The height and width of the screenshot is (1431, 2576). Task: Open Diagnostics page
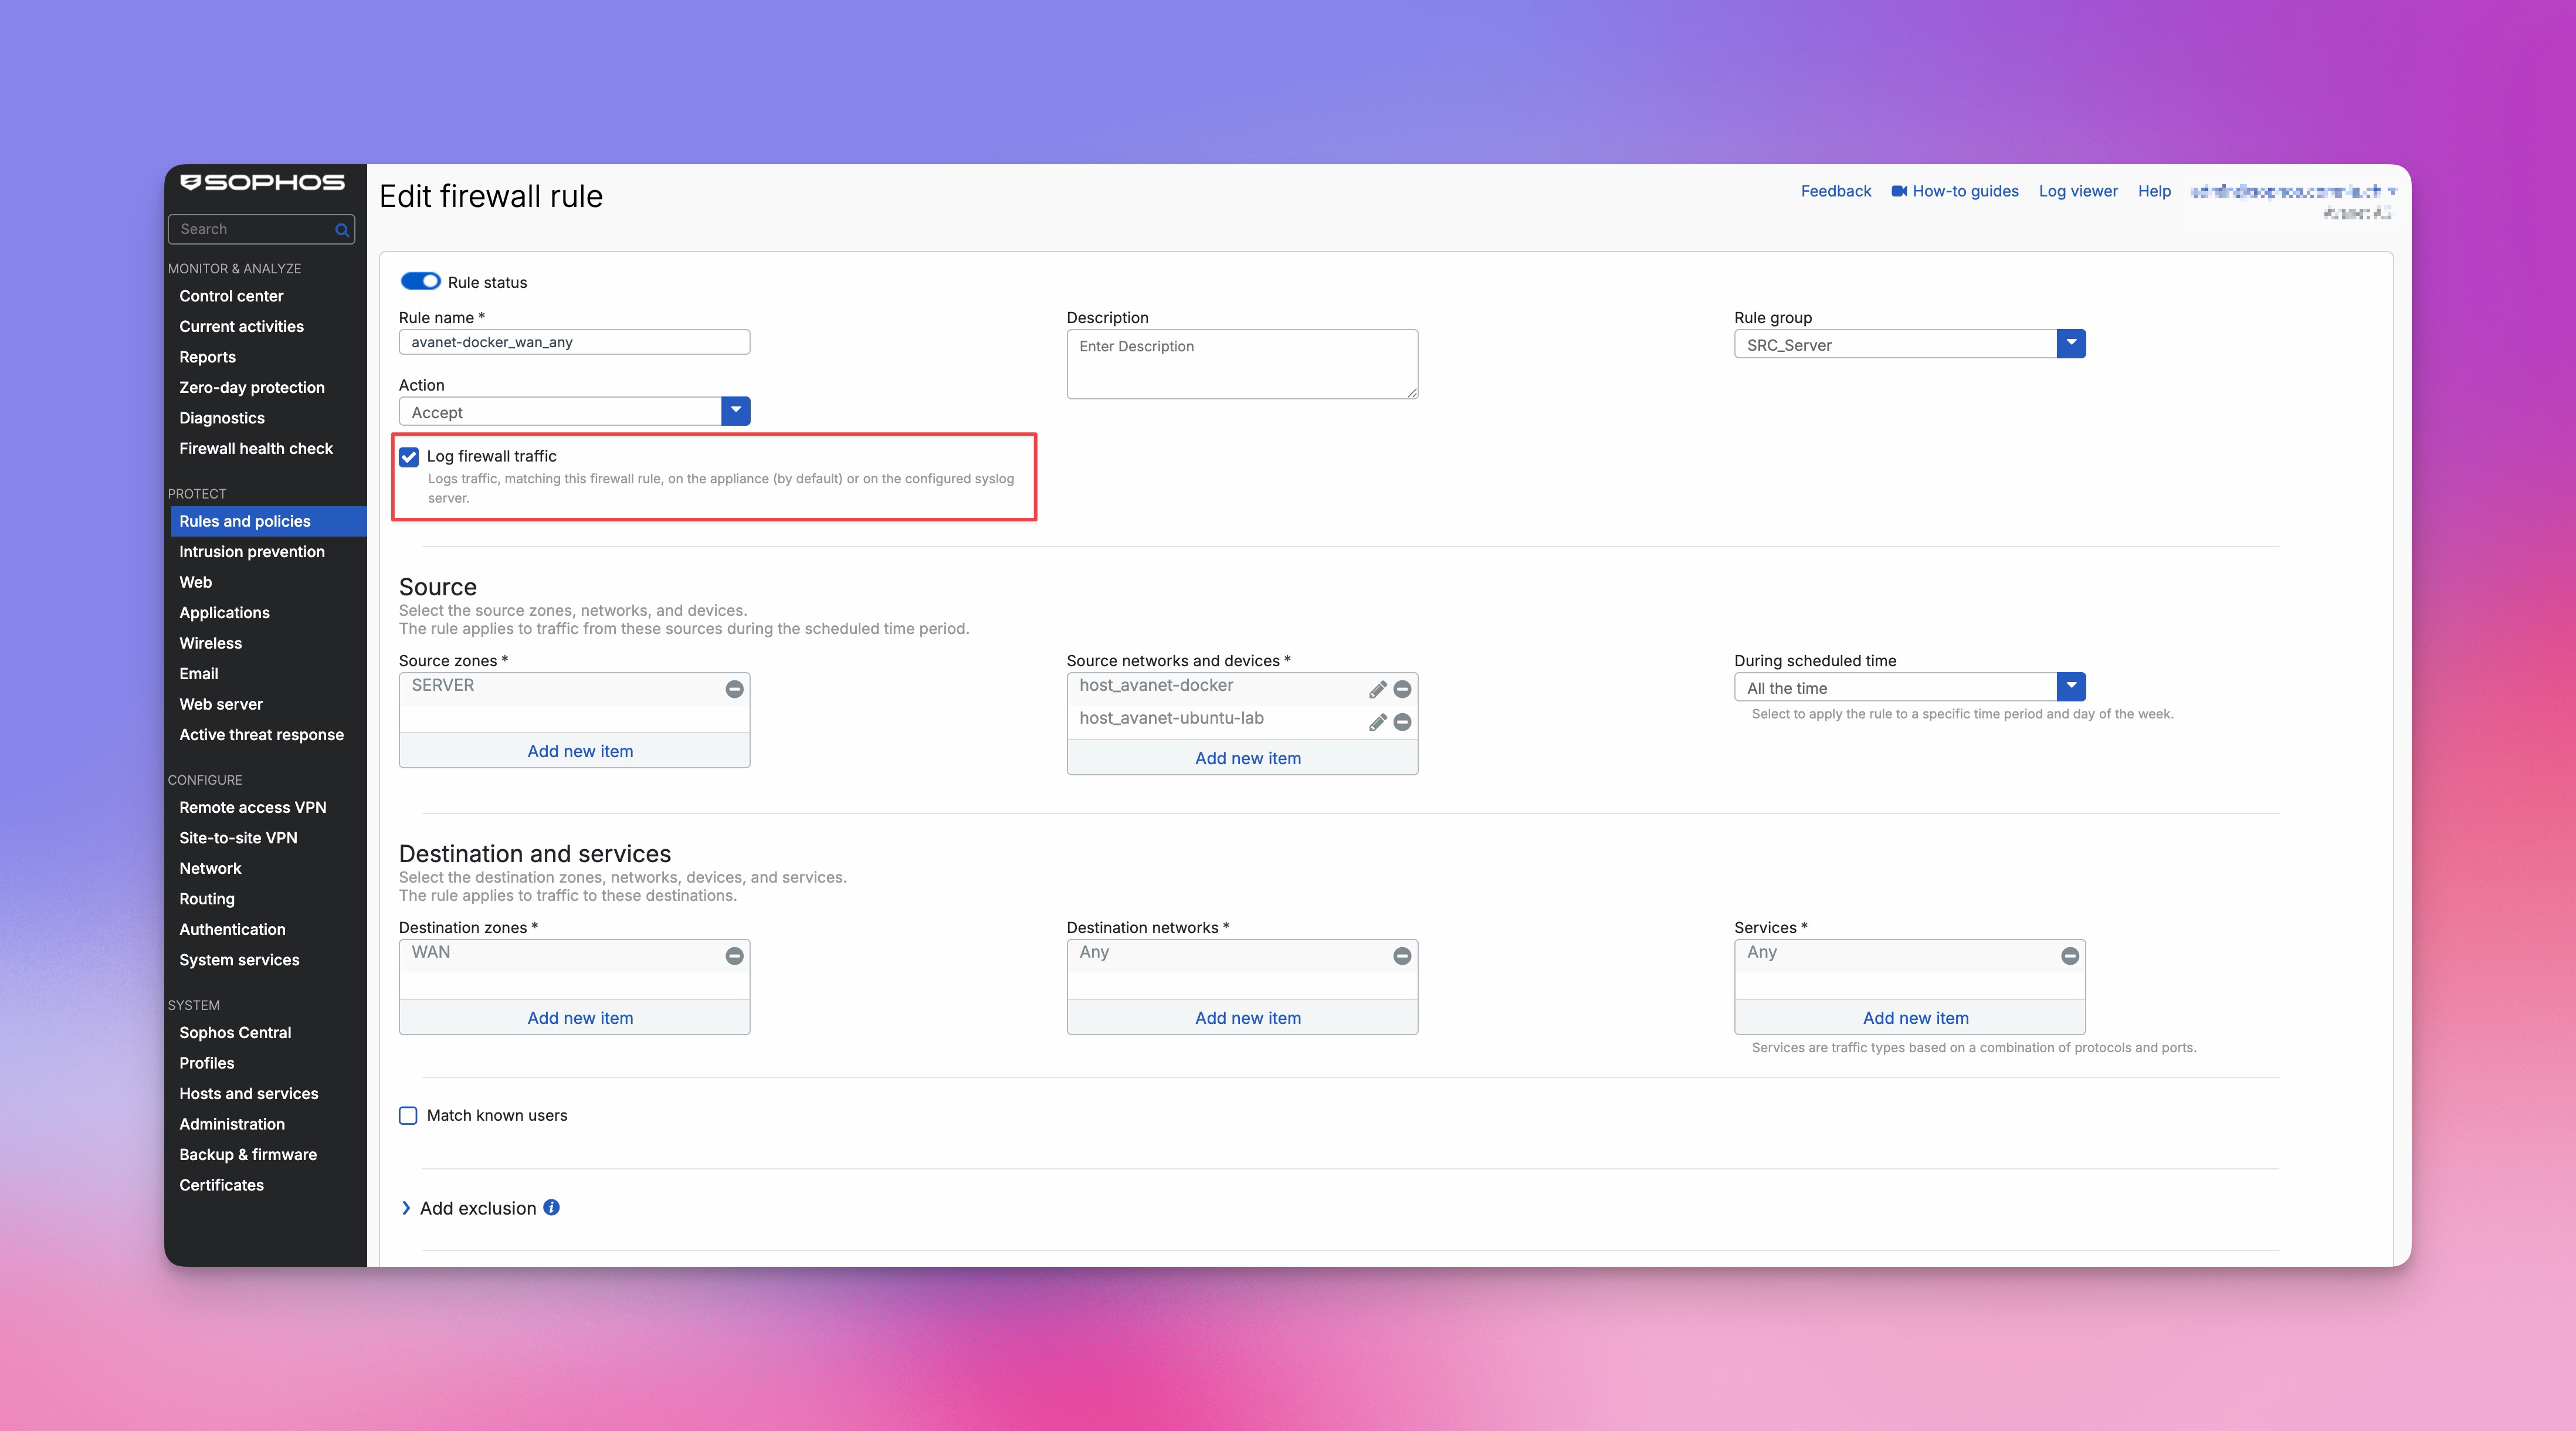tap(221, 418)
